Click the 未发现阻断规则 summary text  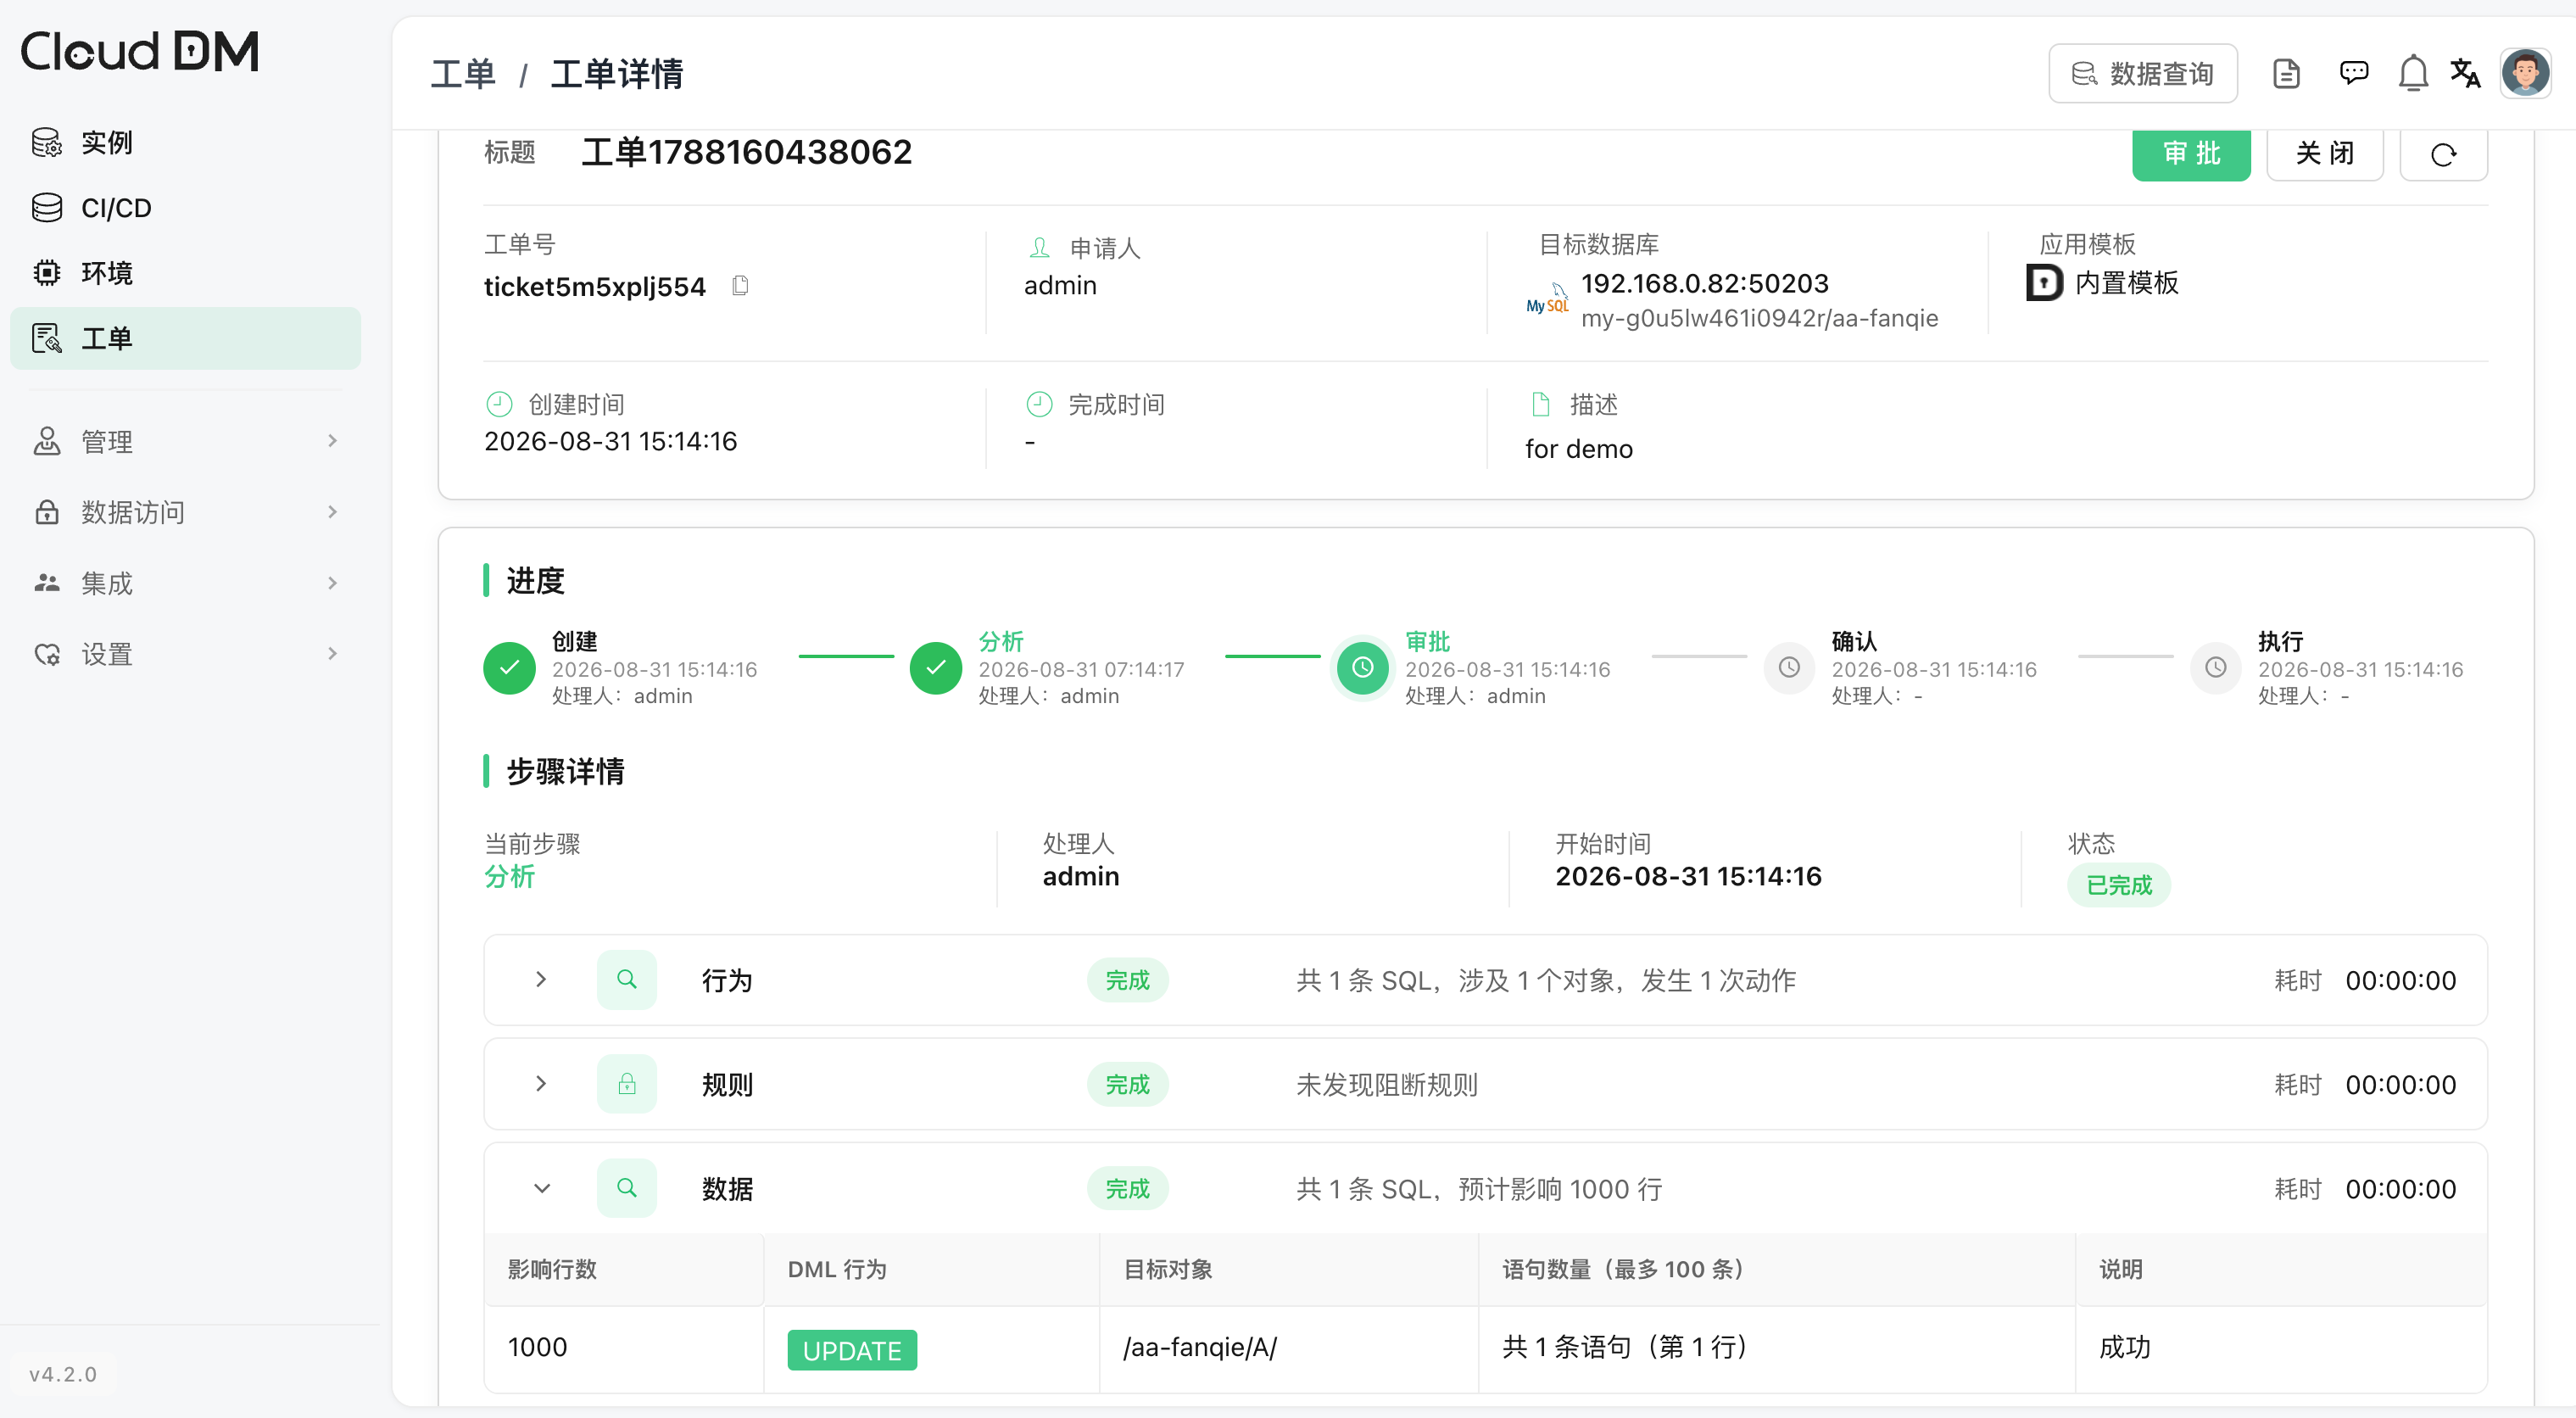(1387, 1085)
